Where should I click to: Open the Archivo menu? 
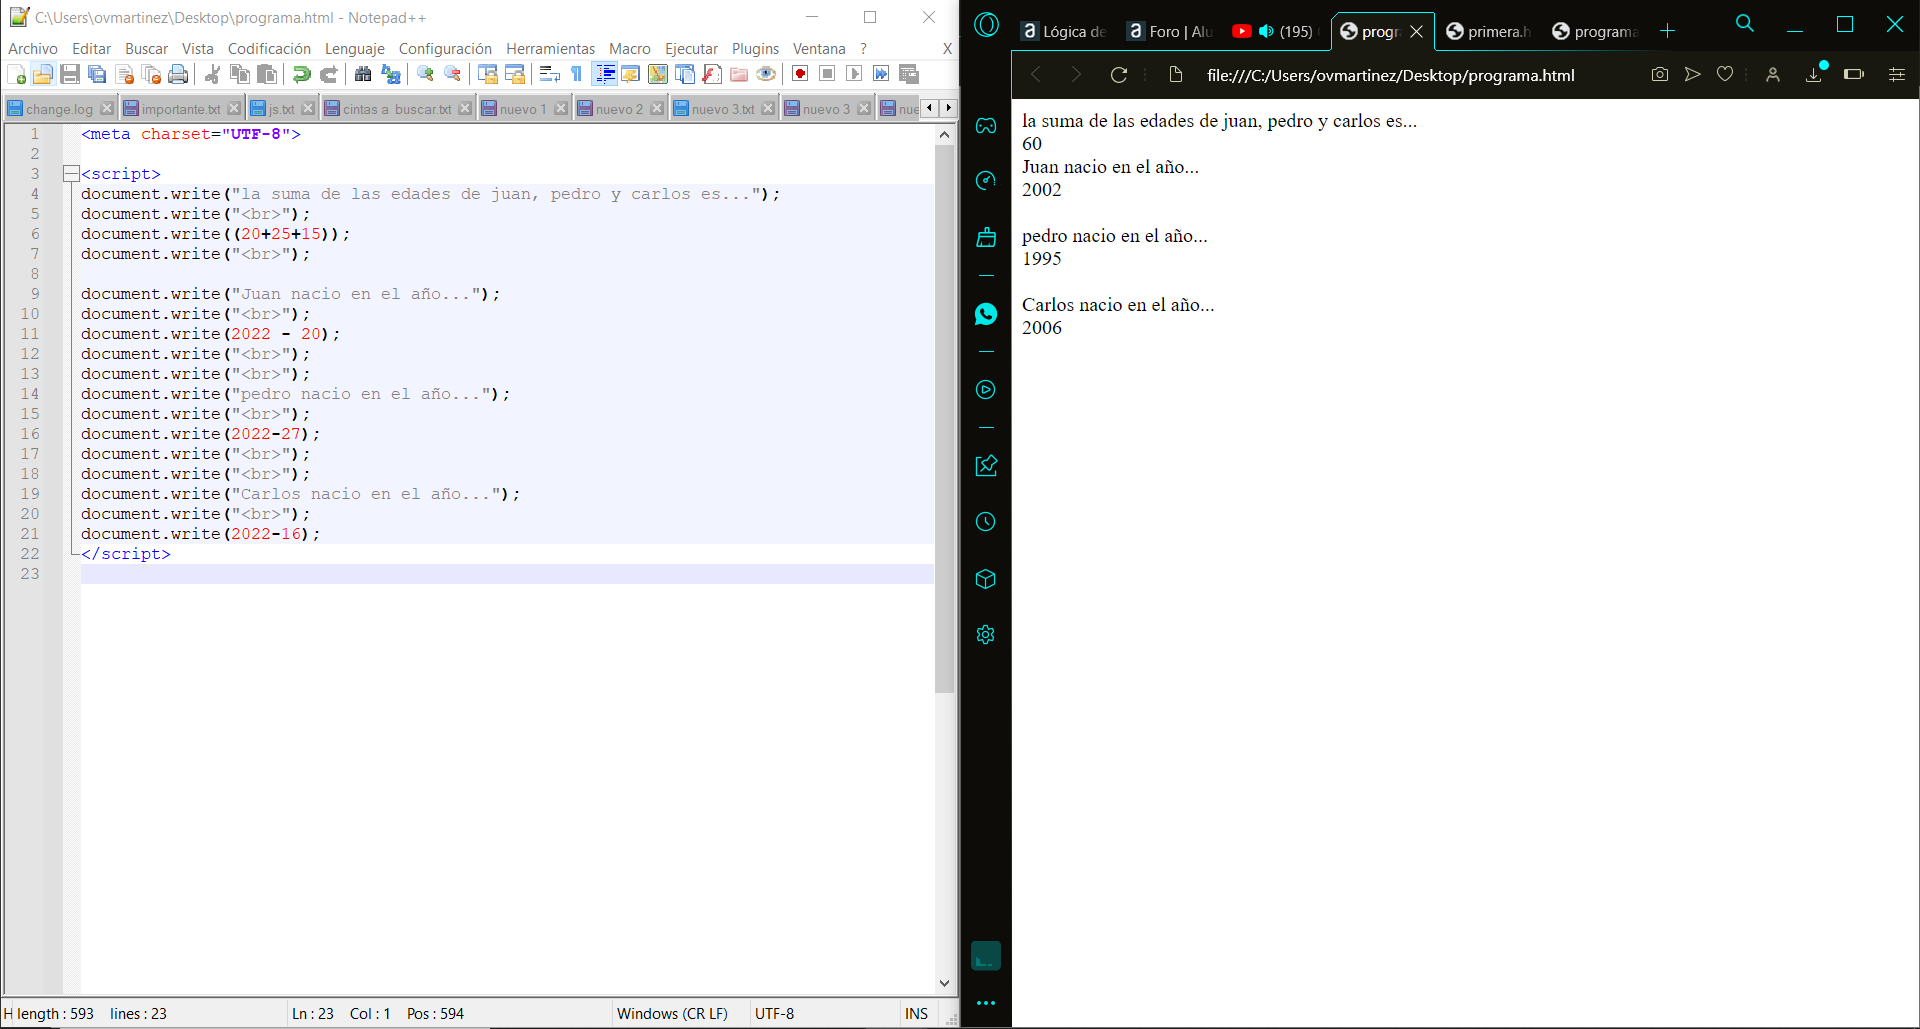pos(33,48)
